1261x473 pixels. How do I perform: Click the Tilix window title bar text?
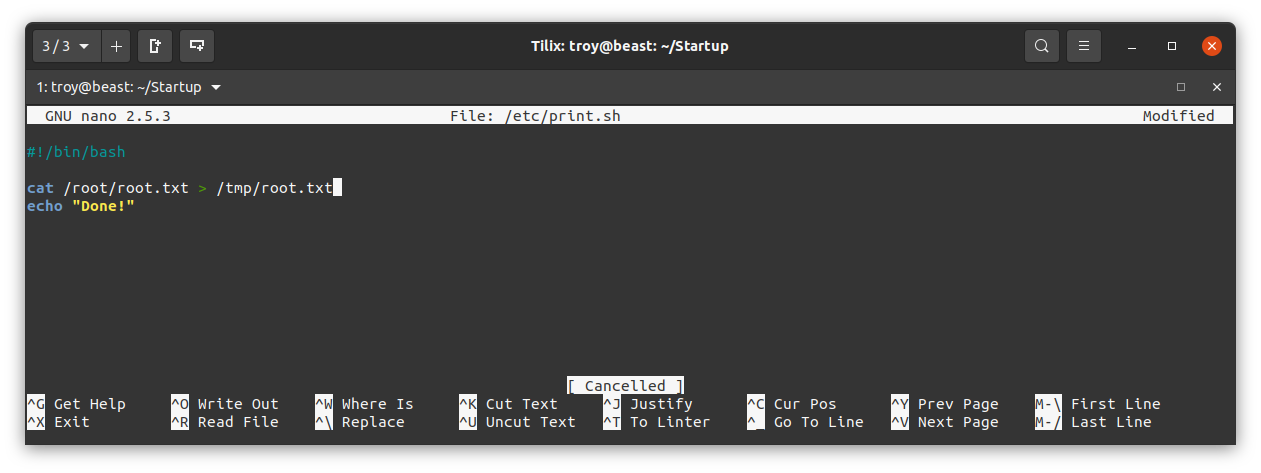pyautogui.click(x=630, y=46)
